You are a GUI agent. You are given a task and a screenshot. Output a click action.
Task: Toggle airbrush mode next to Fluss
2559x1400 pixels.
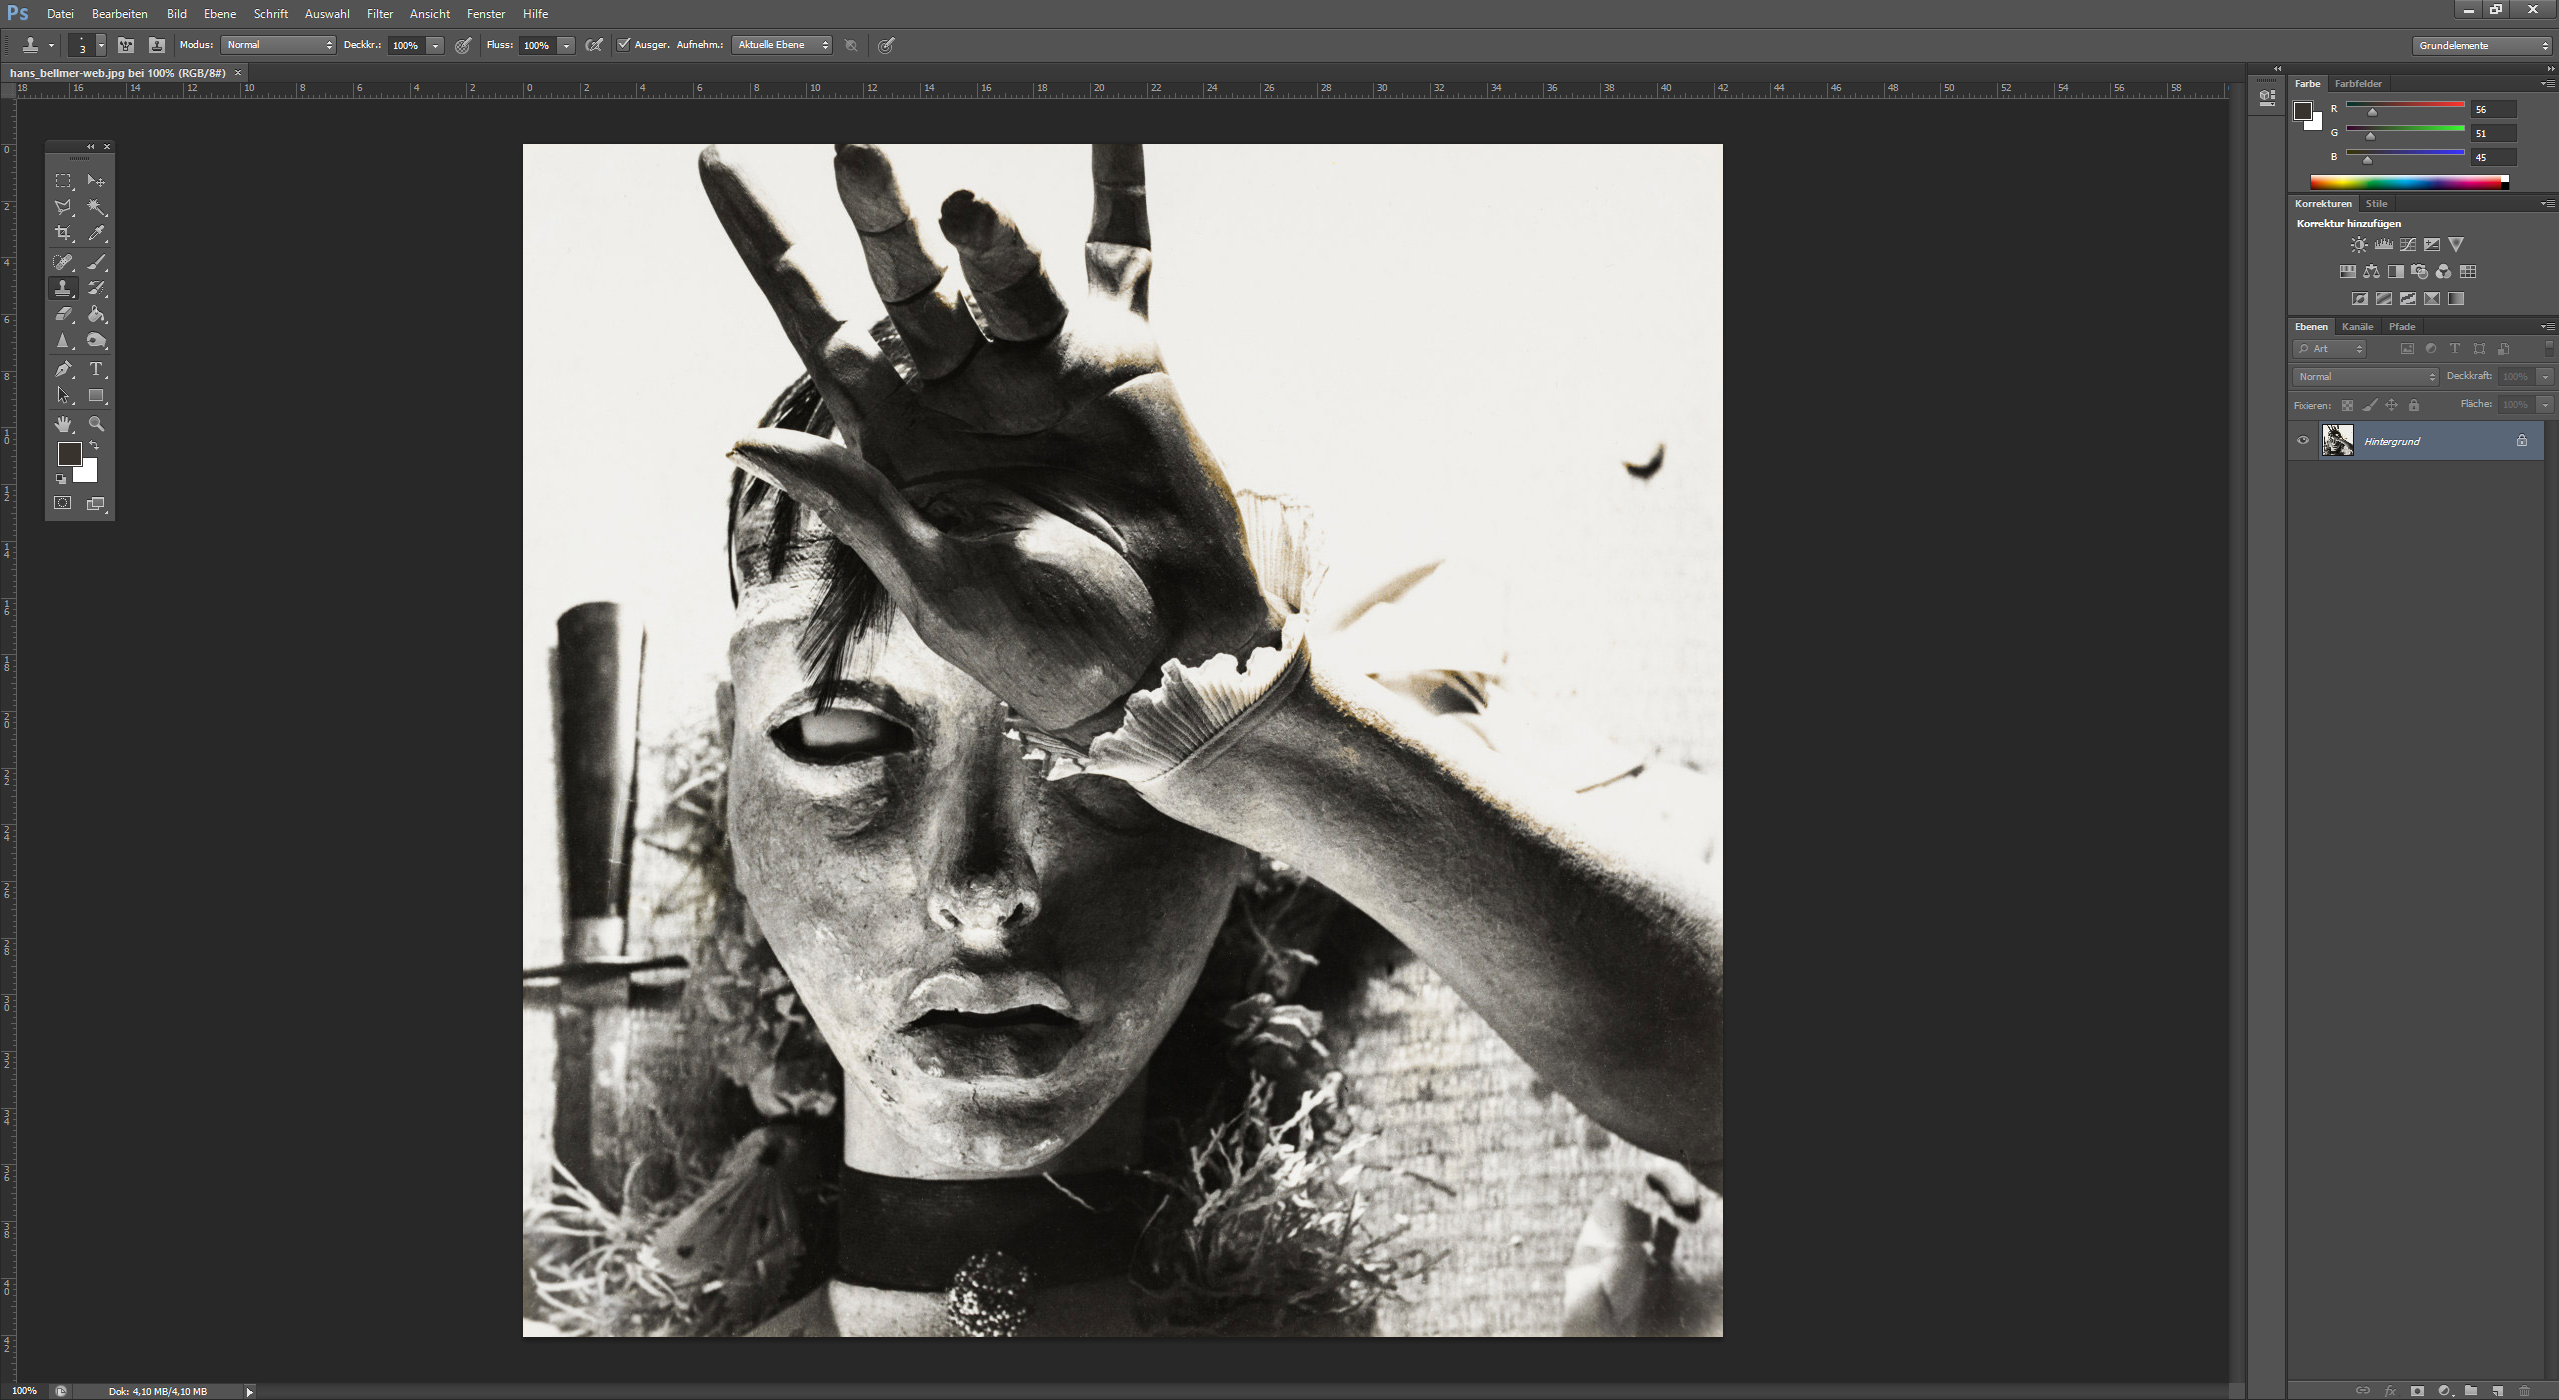(594, 45)
